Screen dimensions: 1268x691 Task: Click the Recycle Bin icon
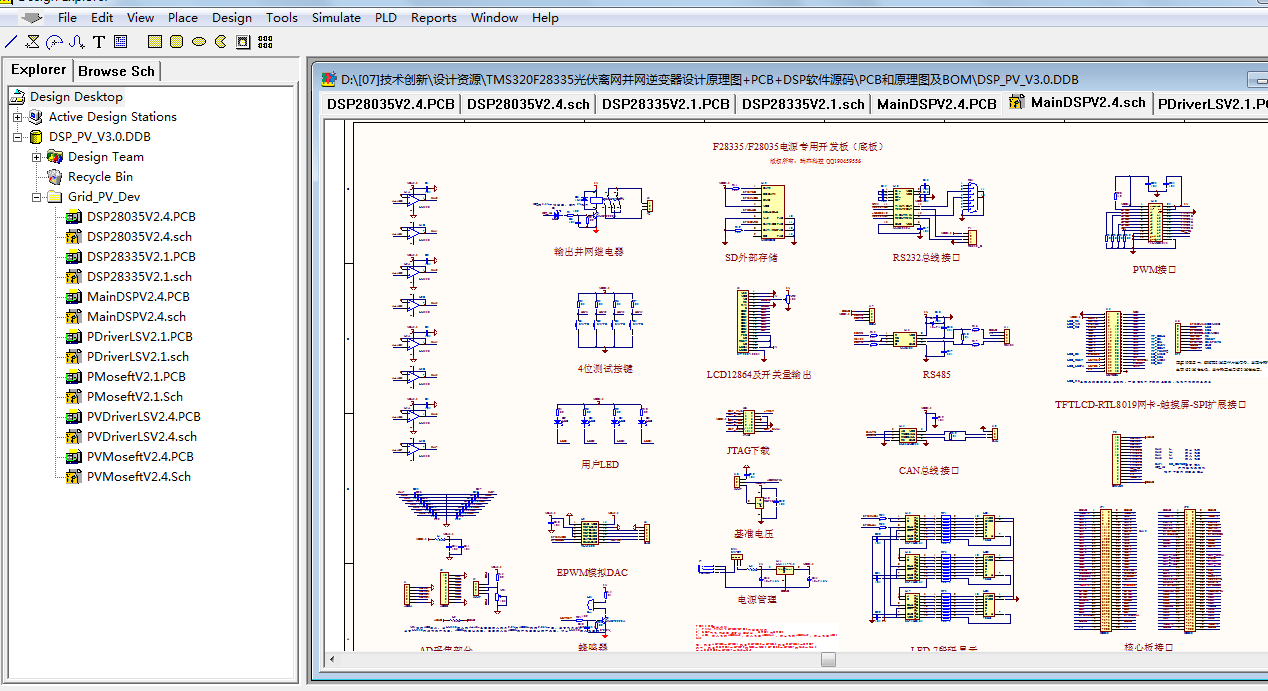(56, 177)
